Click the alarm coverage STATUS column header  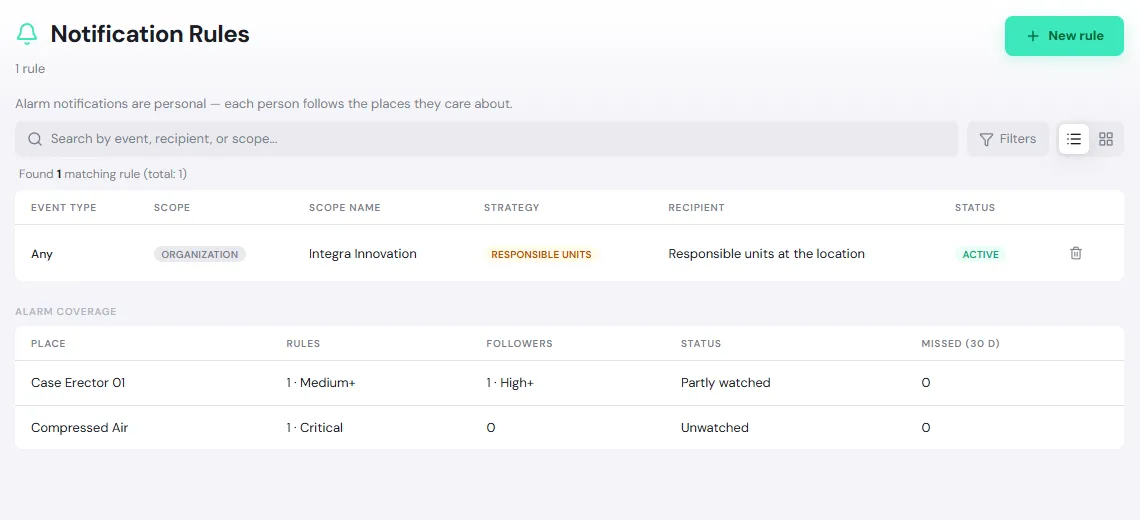point(701,343)
